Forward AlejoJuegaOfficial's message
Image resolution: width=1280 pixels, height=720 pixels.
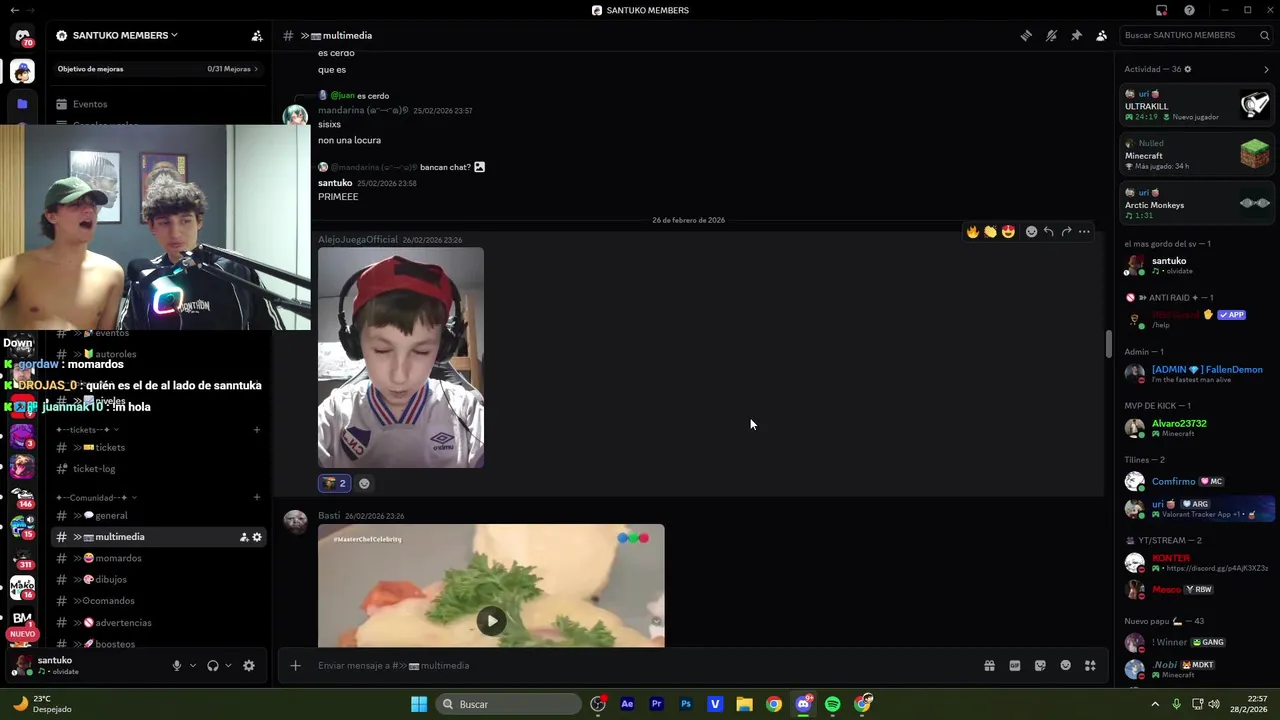tap(1066, 232)
